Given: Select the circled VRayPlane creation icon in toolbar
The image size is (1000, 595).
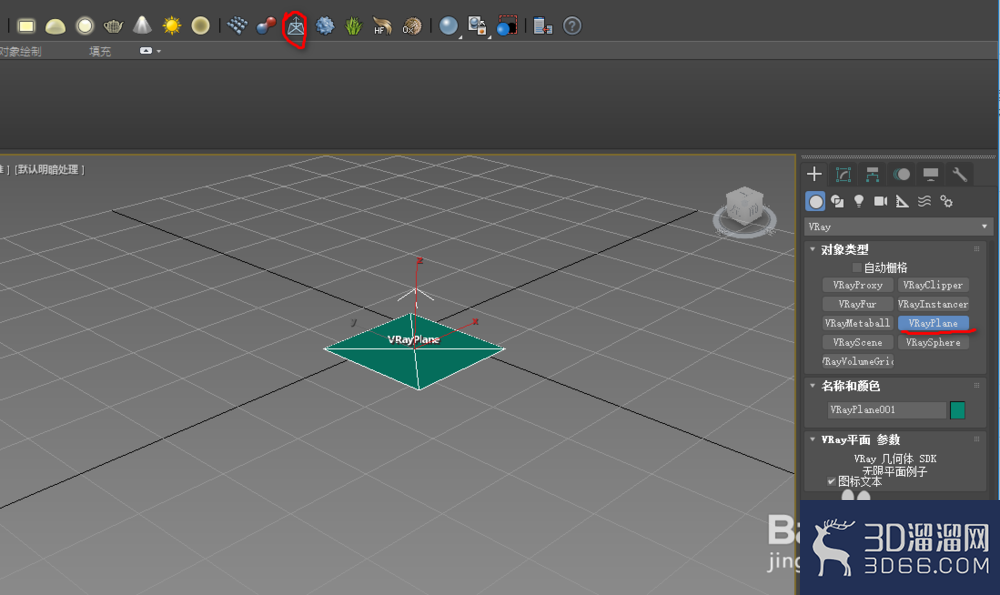Looking at the screenshot, I should click(x=294, y=27).
